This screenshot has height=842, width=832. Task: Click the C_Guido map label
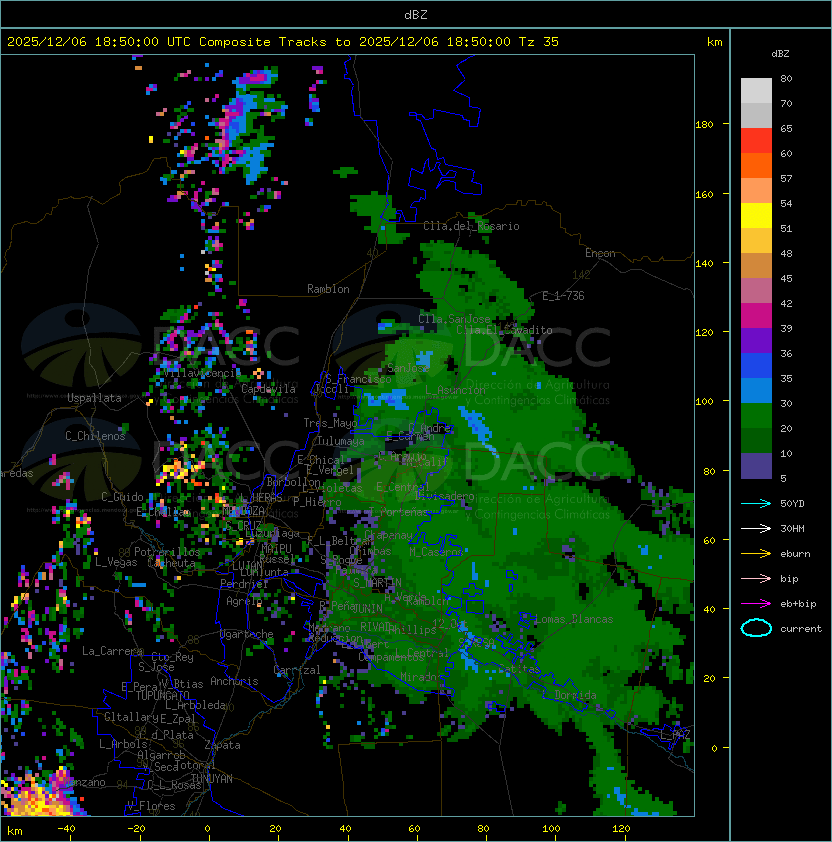click(122, 497)
